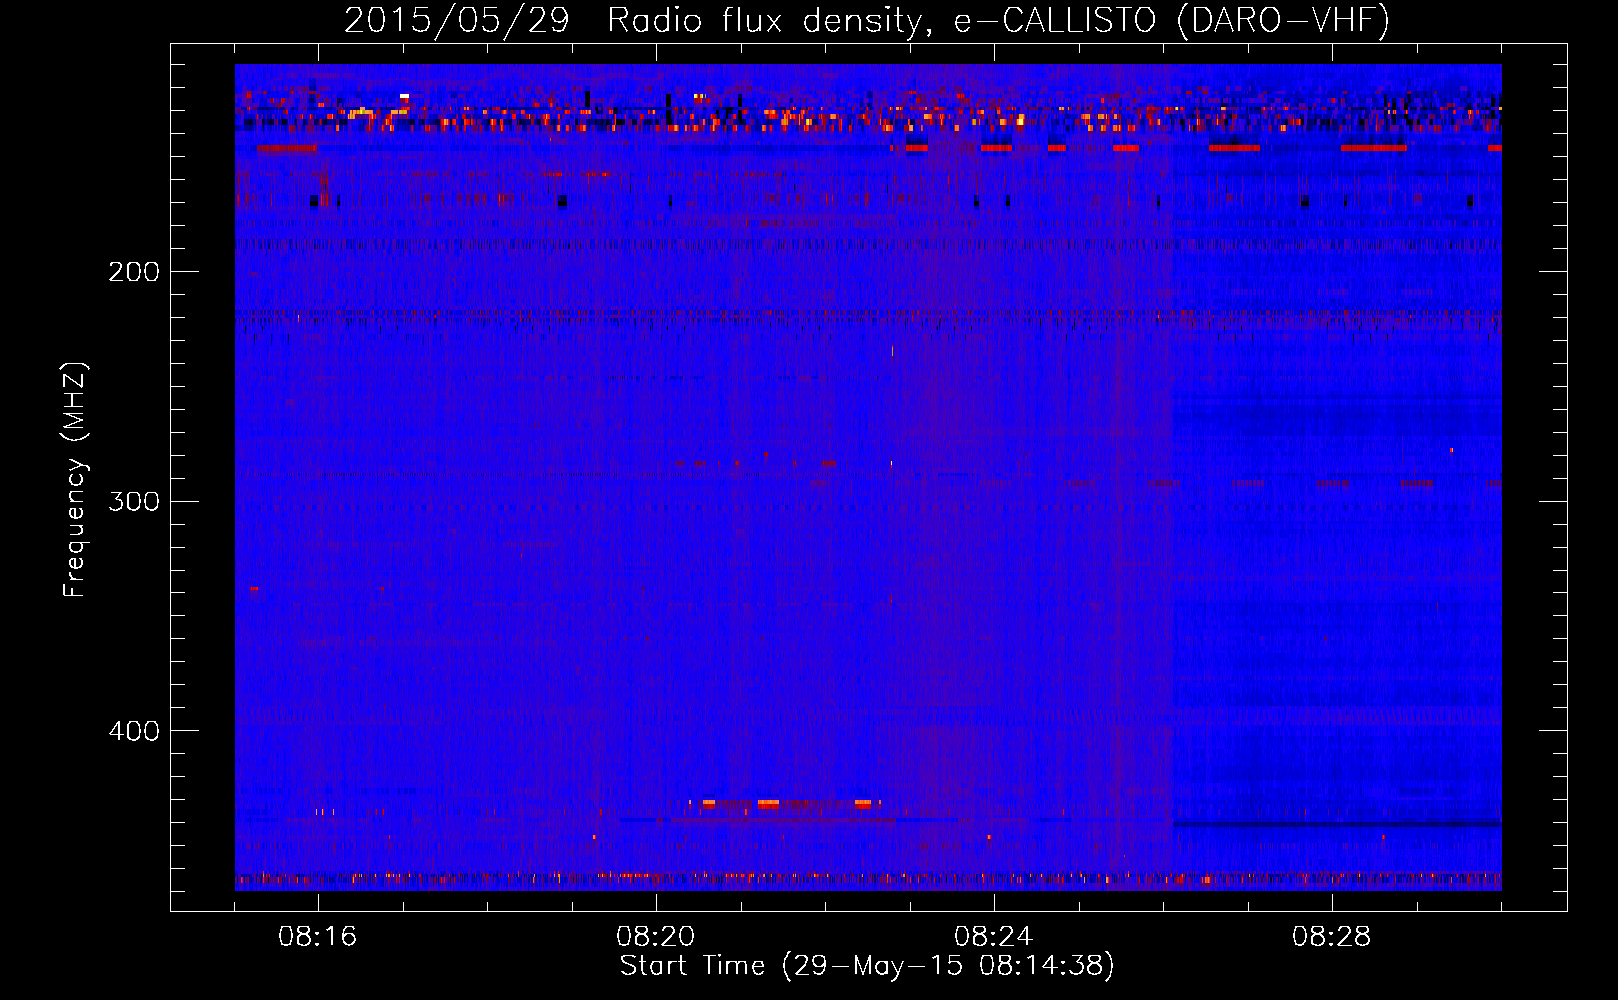The image size is (1618, 1000).
Task: Select the 300 frequency axis label
Action: click(134, 501)
